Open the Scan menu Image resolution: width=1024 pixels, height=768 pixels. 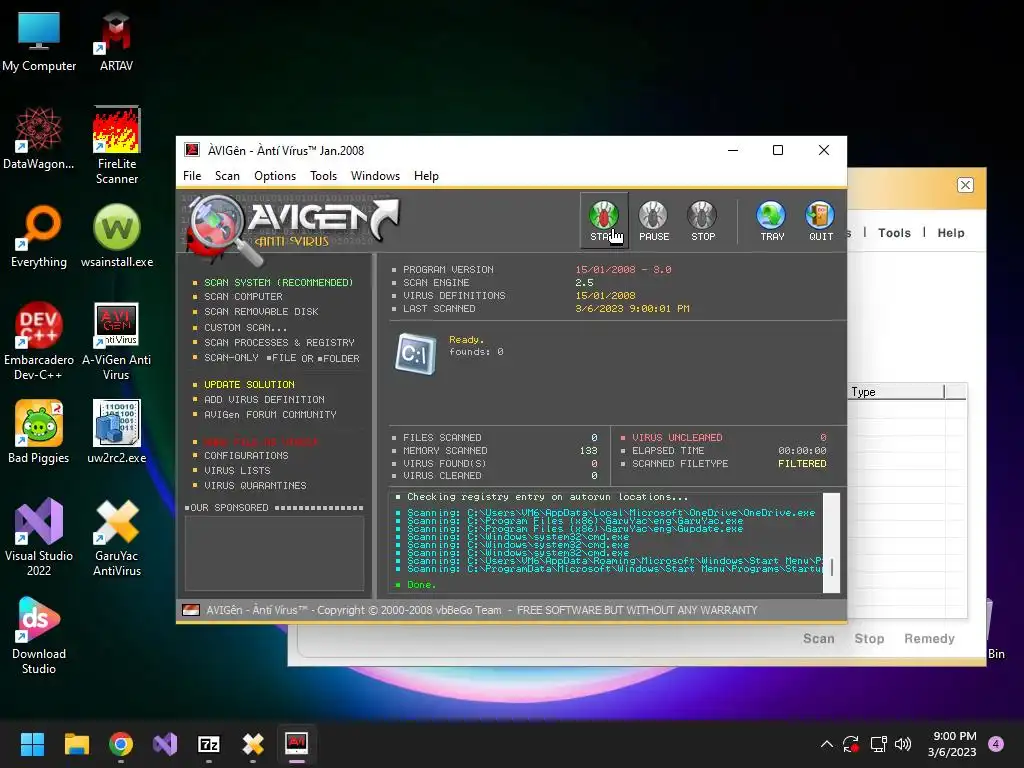pyautogui.click(x=227, y=176)
